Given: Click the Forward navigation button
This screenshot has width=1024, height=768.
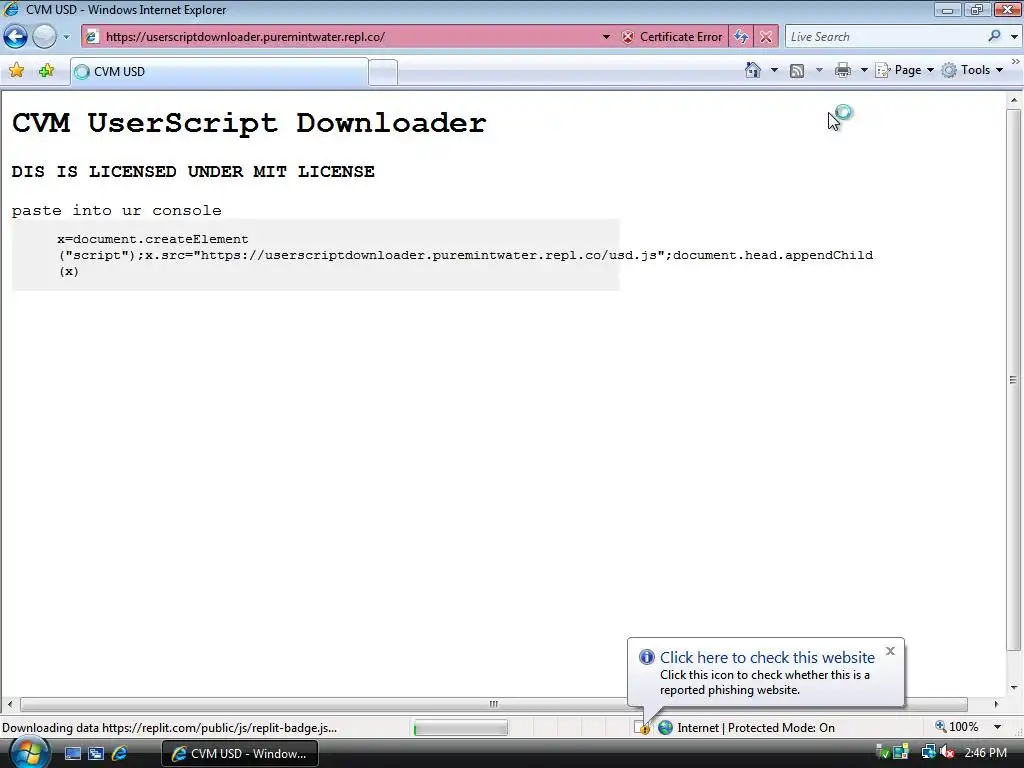Looking at the screenshot, I should point(44,37).
